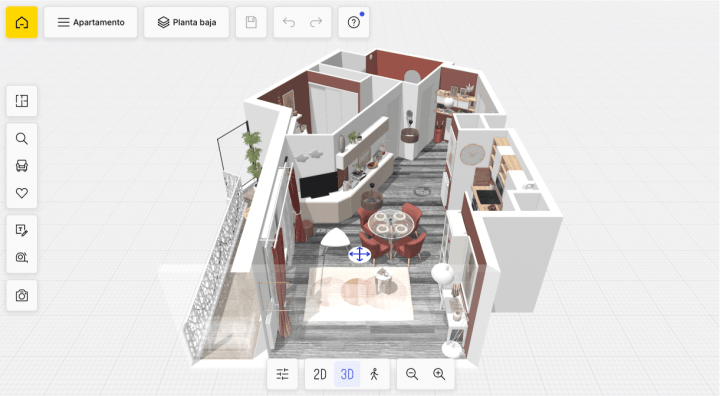Save the project with the floppy disk icon
The width and height of the screenshot is (720, 396).
click(x=251, y=22)
